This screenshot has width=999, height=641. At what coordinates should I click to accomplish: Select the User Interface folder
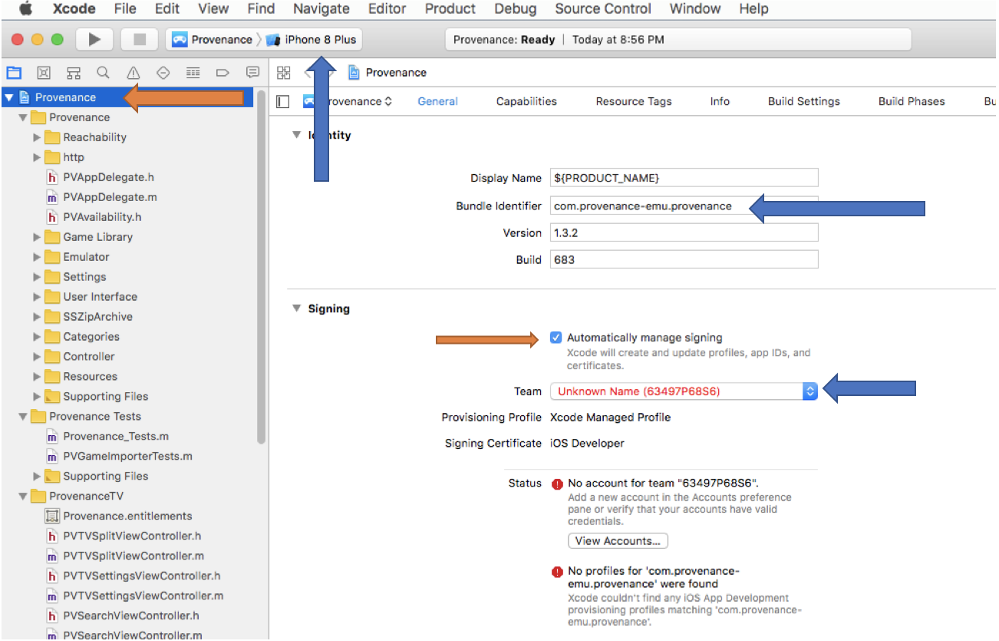pyautogui.click(x=92, y=297)
